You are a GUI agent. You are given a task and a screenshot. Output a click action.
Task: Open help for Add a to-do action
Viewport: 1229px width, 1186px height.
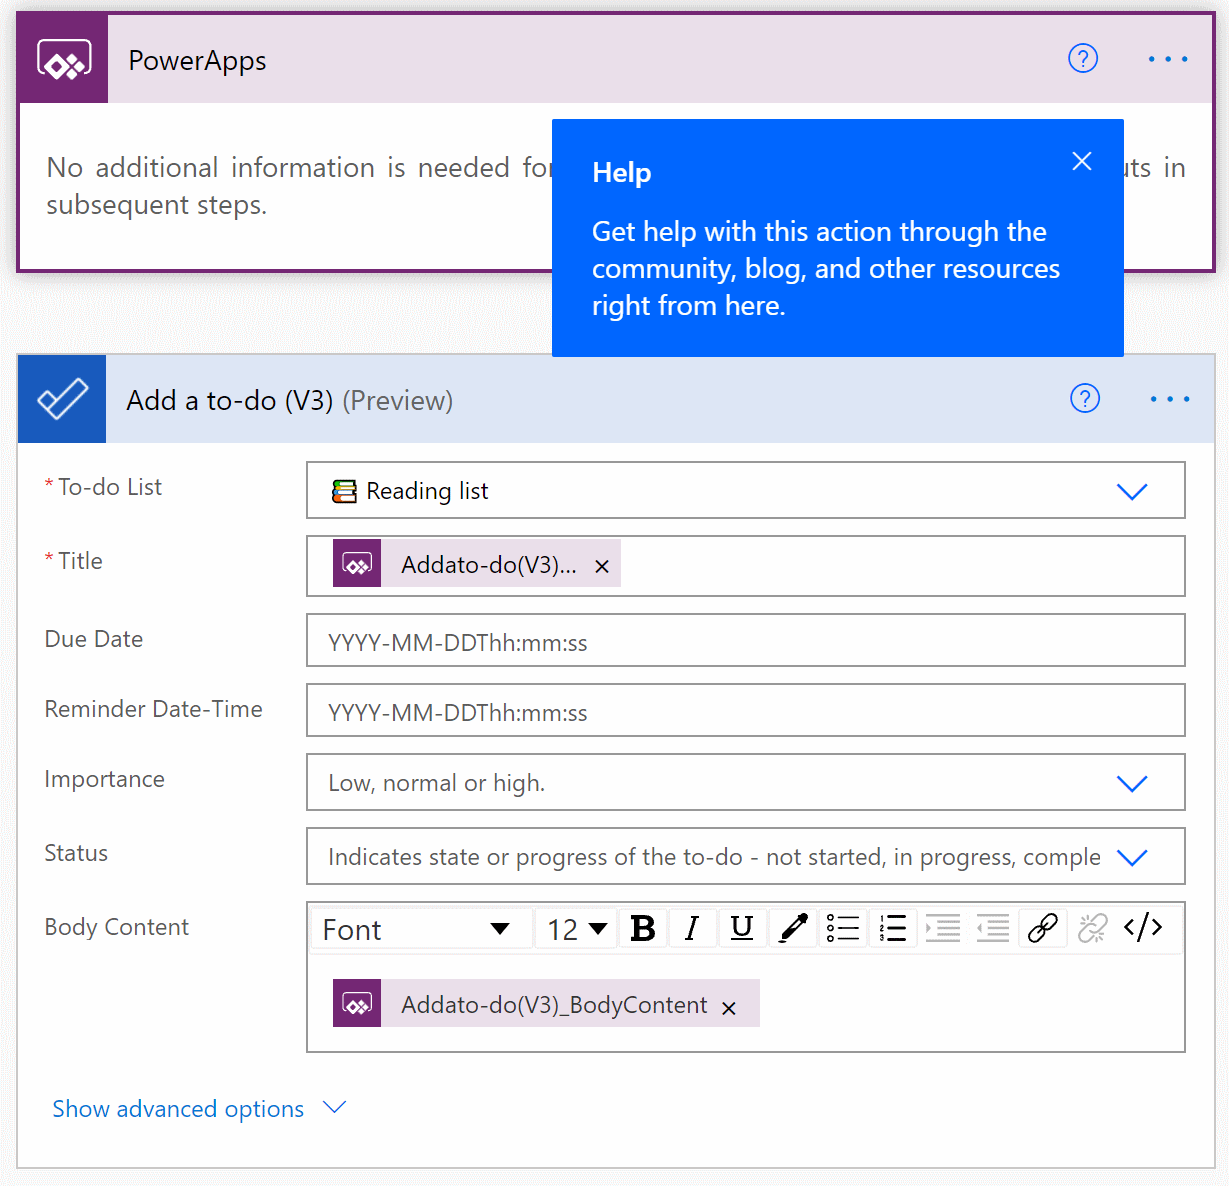tap(1085, 398)
